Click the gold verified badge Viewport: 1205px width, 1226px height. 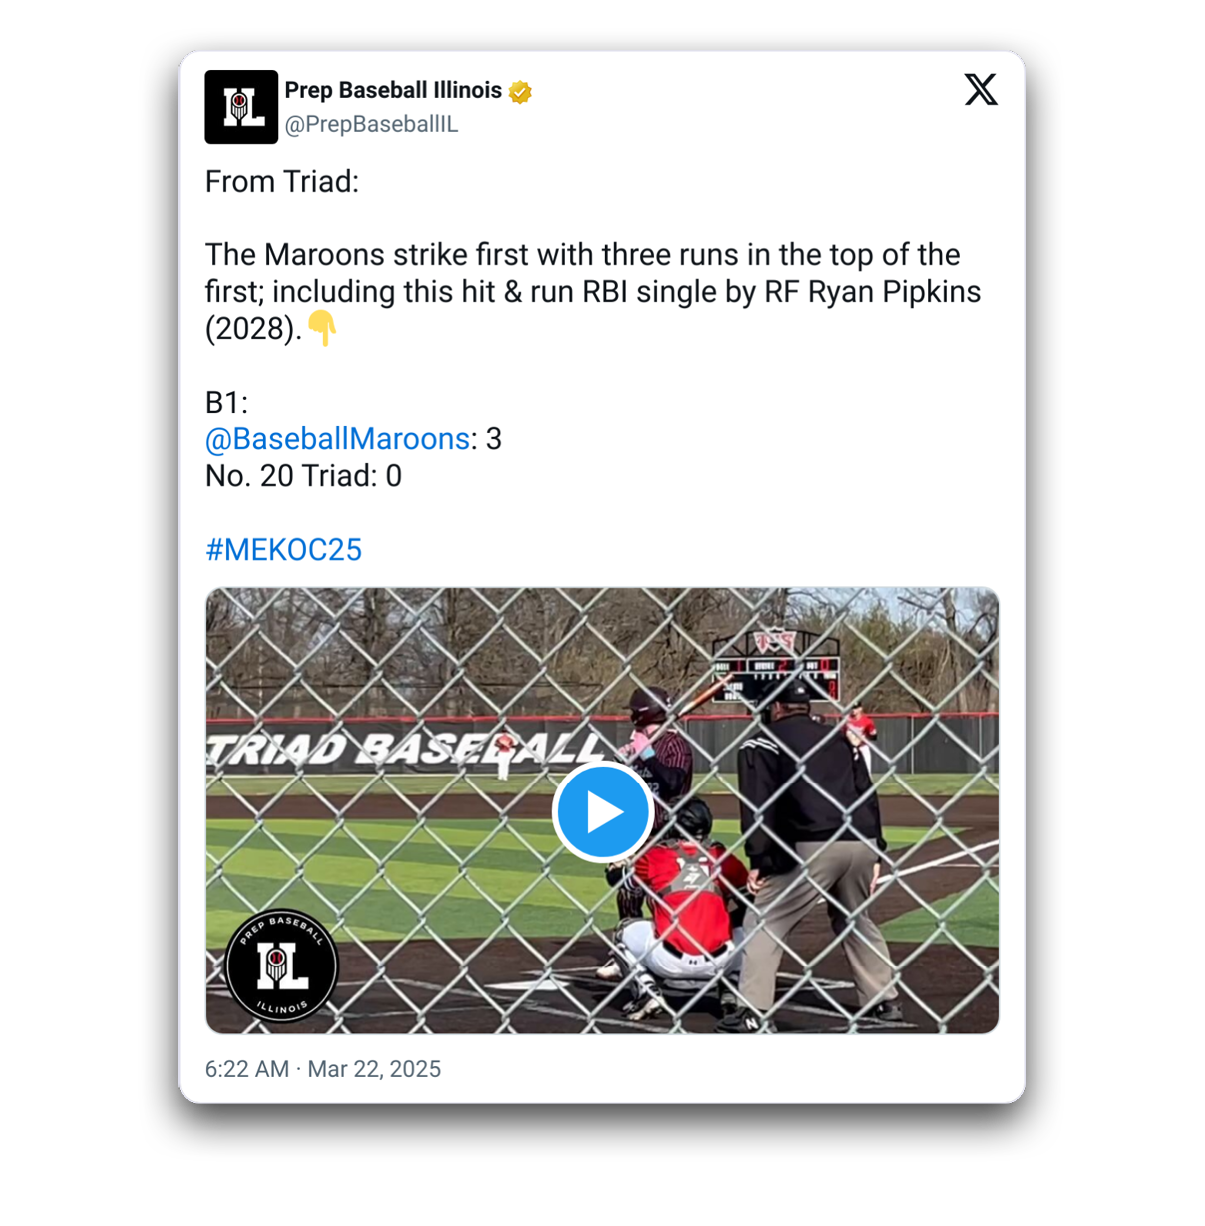click(520, 92)
